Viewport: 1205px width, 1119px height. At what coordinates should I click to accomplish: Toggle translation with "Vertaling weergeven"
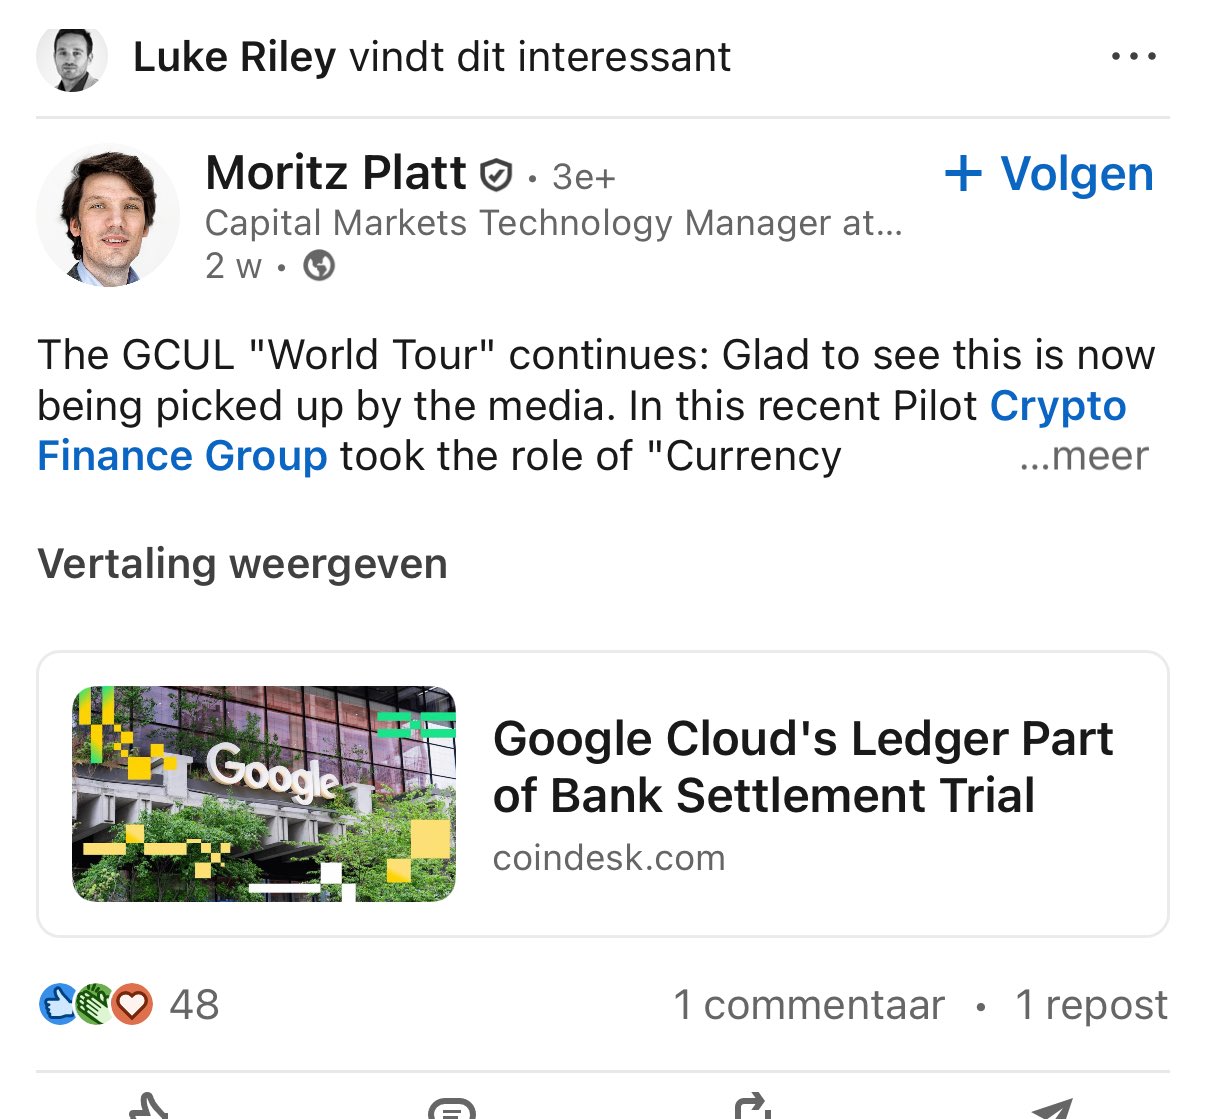point(242,564)
